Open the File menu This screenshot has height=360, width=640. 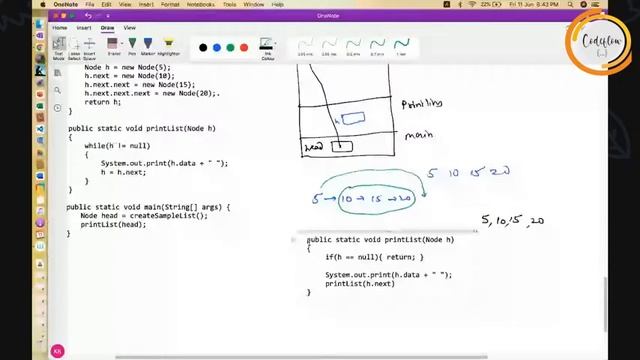point(90,4)
